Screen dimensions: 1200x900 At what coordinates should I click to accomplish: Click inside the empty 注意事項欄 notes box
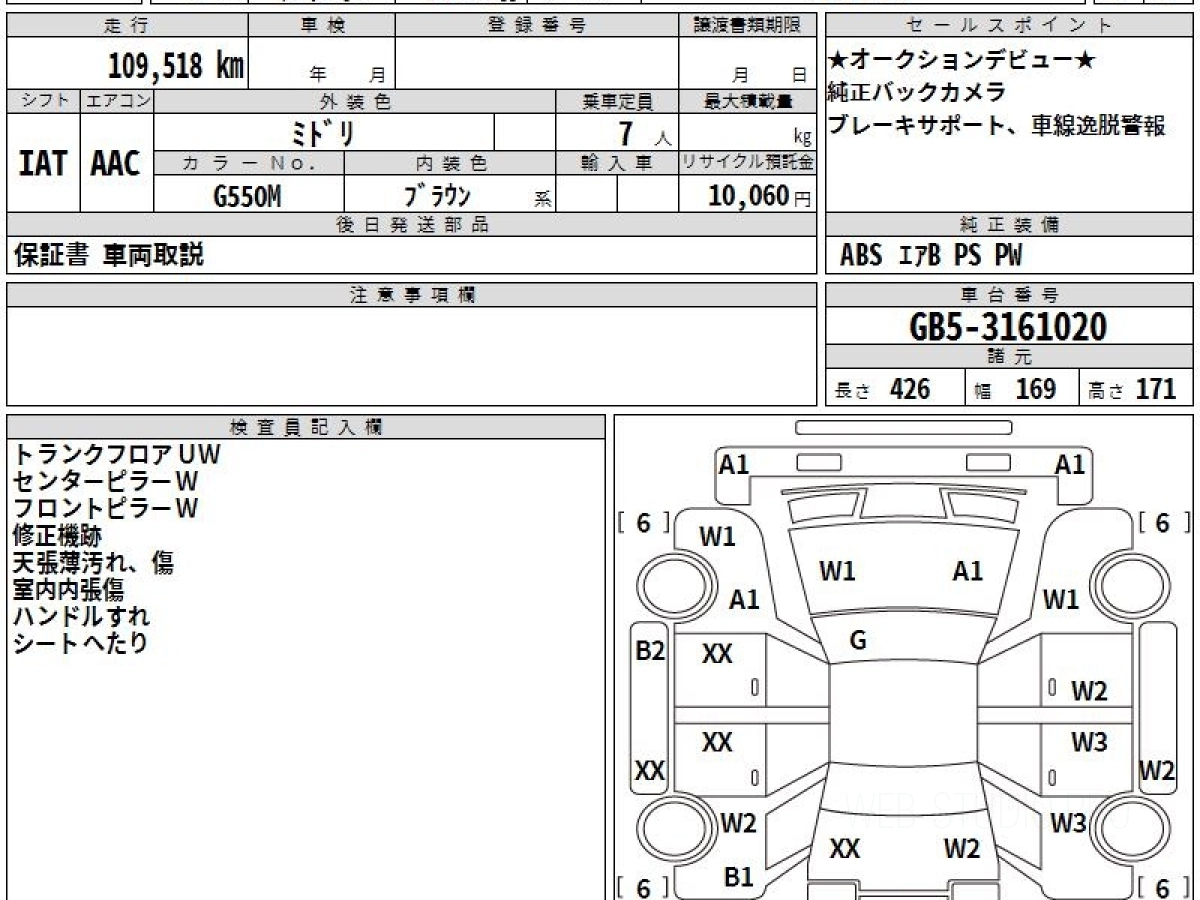411,356
